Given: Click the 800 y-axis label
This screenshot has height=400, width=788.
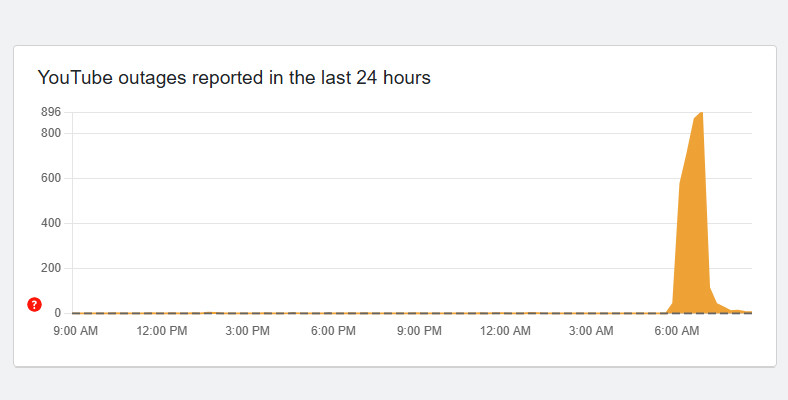Looking at the screenshot, I should [51, 134].
